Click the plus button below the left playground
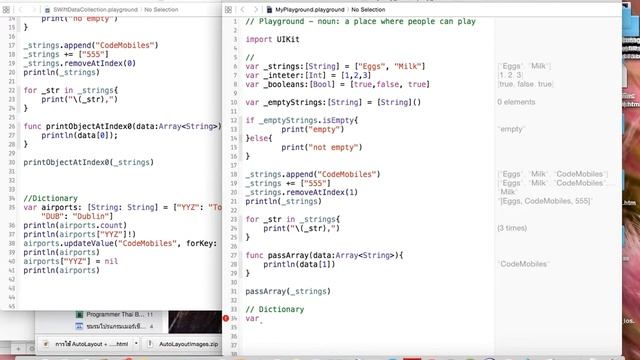The height and width of the screenshot is (360, 640). (x=18, y=349)
